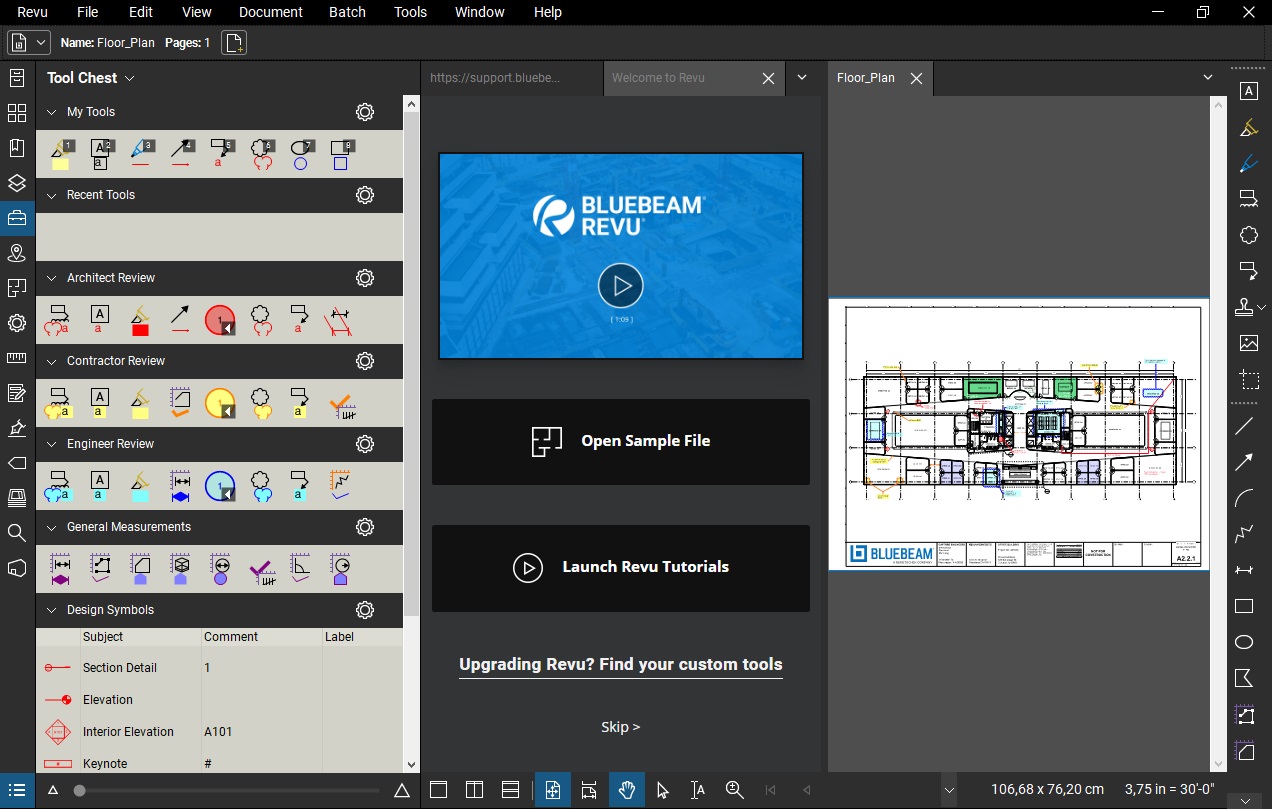
Task: Select the Pan tool in the bottom toolbar
Action: click(627, 789)
